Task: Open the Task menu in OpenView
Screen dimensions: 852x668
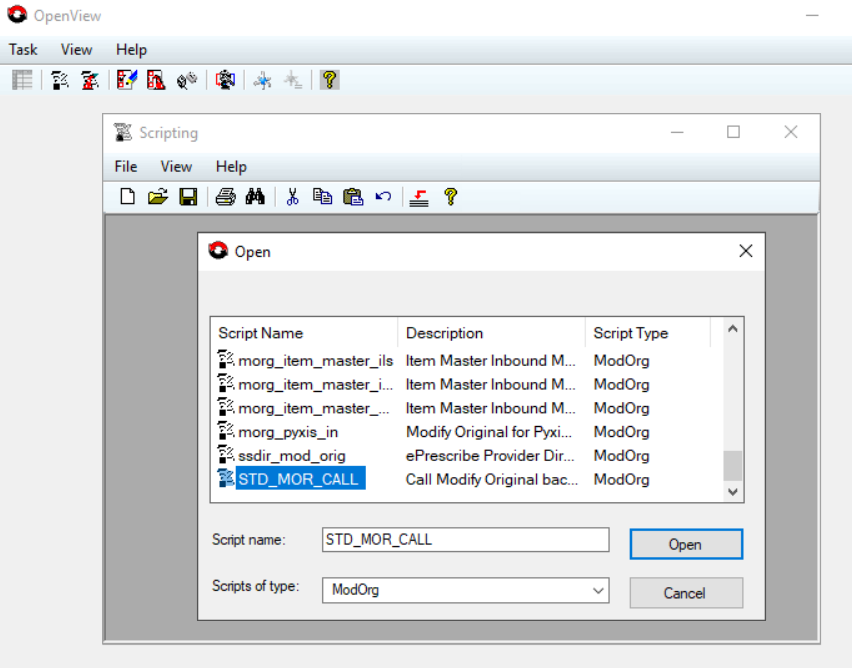Action: 23,49
